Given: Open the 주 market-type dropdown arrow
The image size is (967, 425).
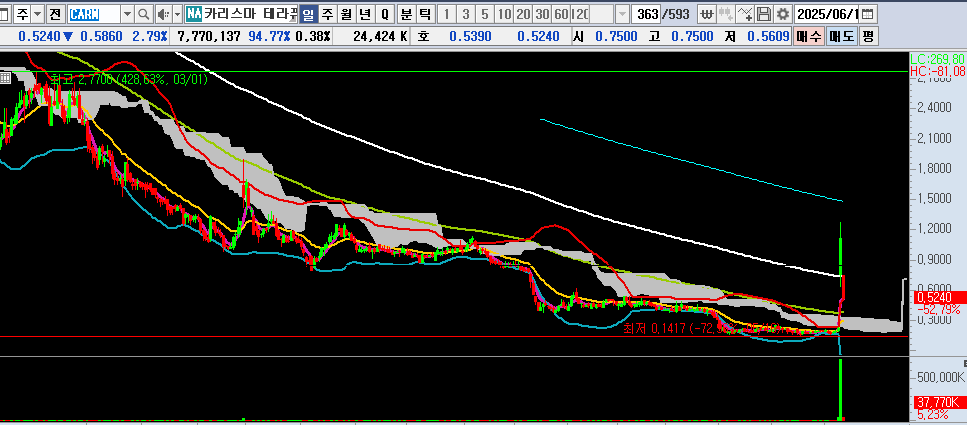Looking at the screenshot, I should pos(38,14).
